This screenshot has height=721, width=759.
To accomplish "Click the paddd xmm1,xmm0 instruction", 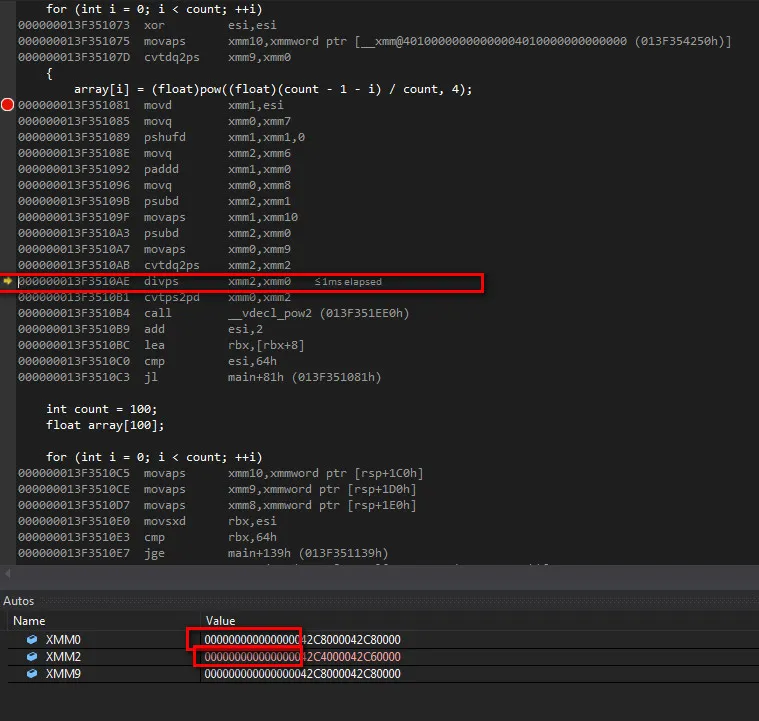I will pos(154,169).
